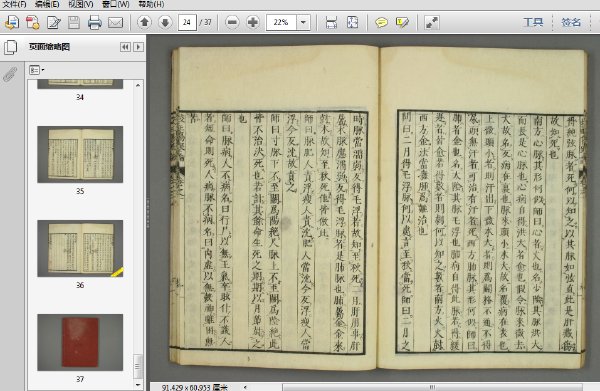
Task: Click the horizontal scrollbar at bottom
Action: pos(432,387)
